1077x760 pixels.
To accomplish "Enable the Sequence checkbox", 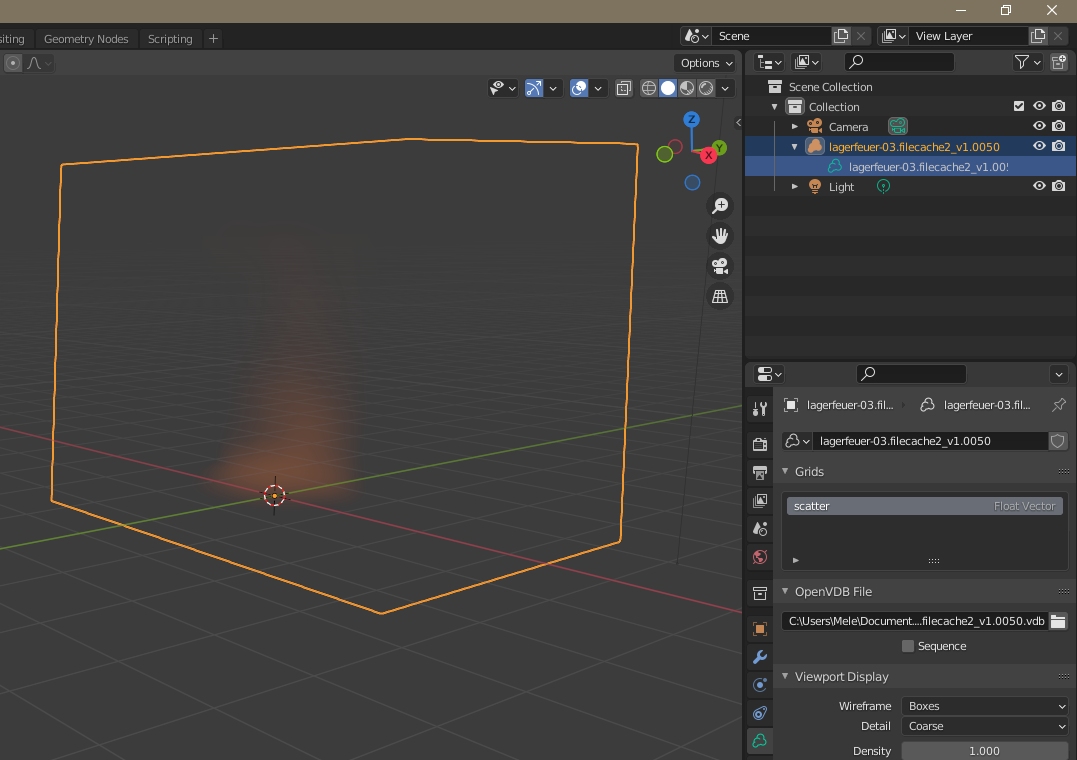I will [908, 646].
